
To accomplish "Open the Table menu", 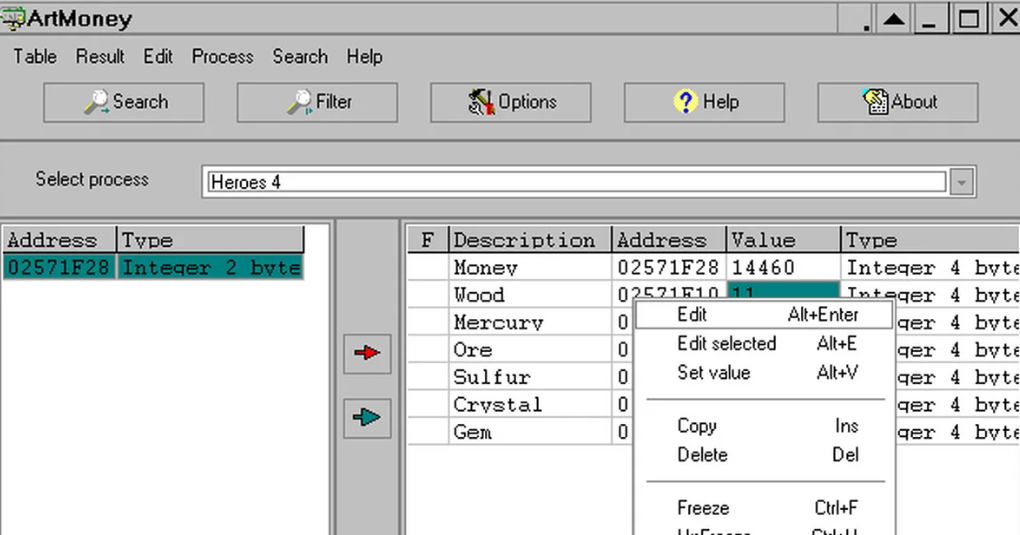I will pyautogui.click(x=35, y=57).
